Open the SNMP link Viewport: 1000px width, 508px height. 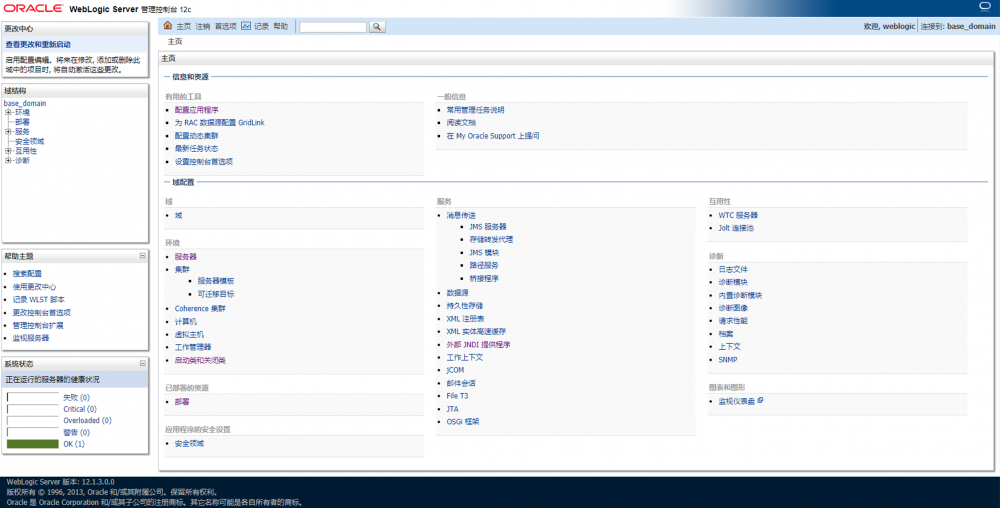tap(728, 360)
